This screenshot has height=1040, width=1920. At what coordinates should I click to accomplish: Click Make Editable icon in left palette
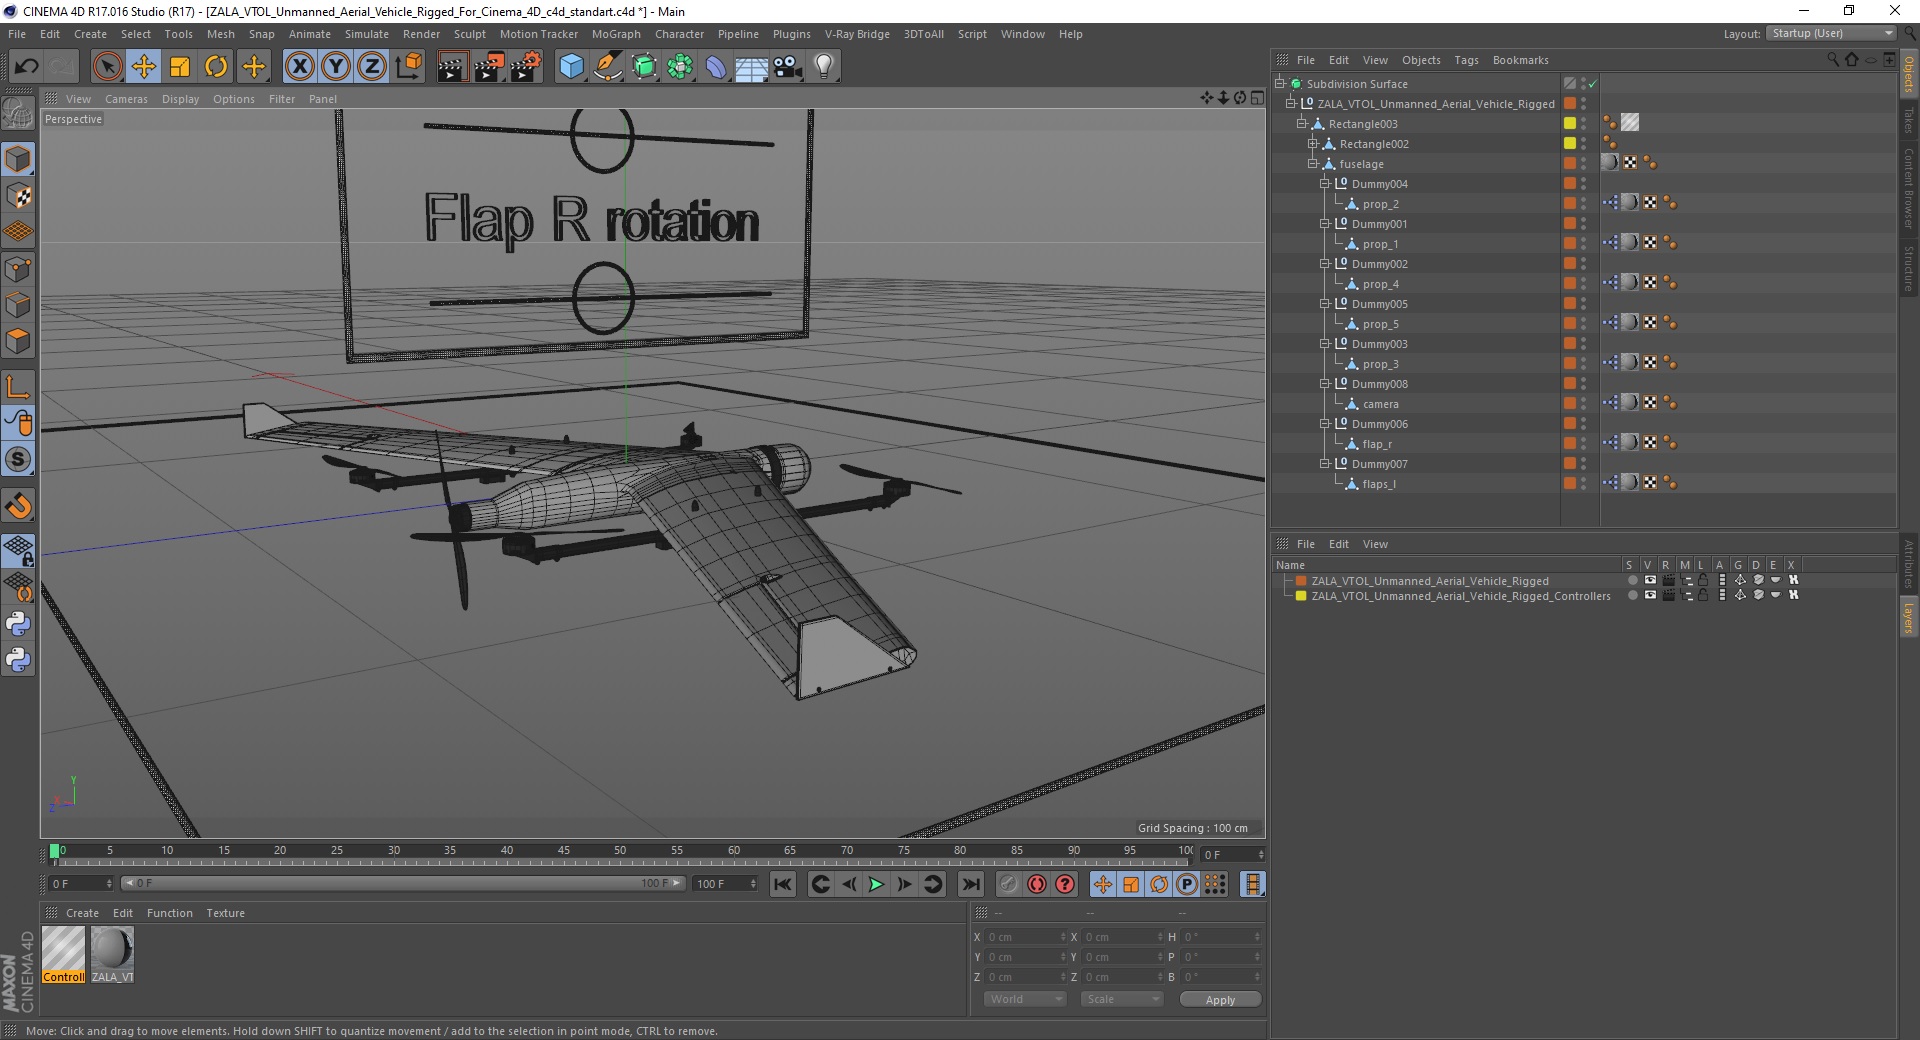point(18,114)
